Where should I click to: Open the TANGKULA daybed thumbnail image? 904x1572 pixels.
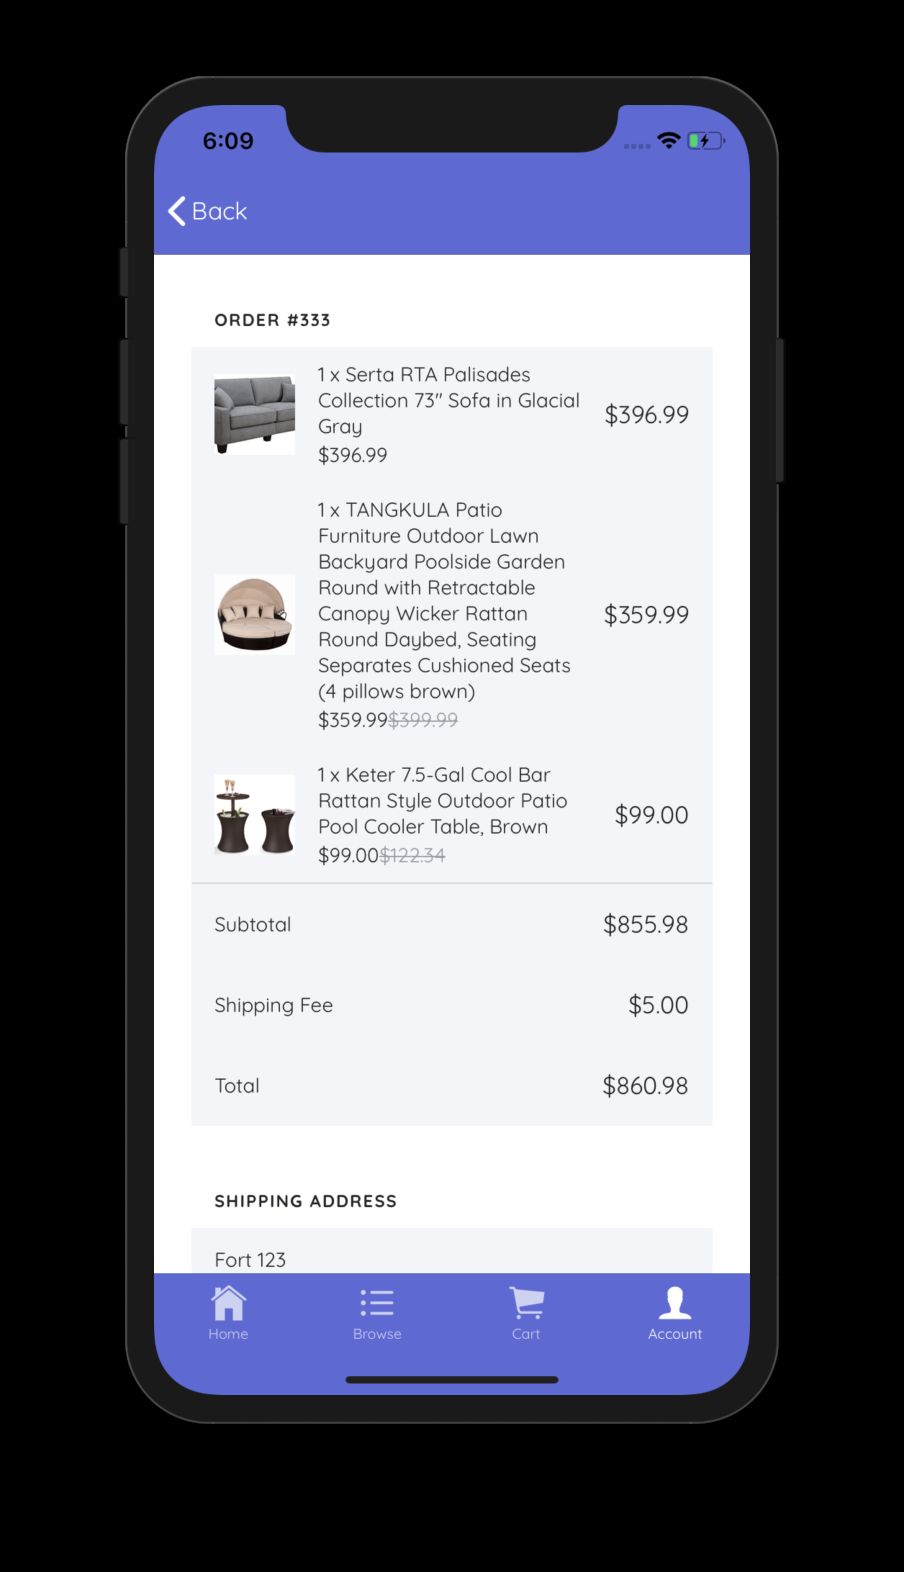tap(254, 614)
